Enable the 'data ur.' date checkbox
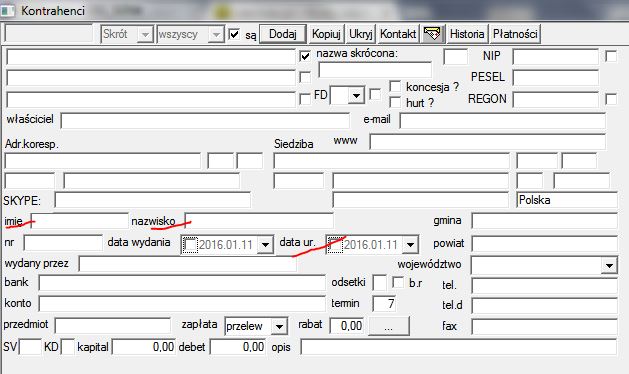The height and width of the screenshot is (374, 629). point(335,244)
